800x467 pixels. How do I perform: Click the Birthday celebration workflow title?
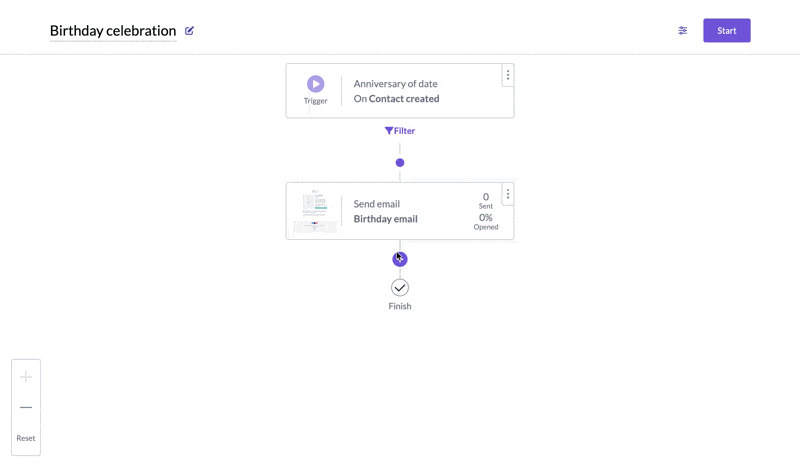click(x=113, y=31)
